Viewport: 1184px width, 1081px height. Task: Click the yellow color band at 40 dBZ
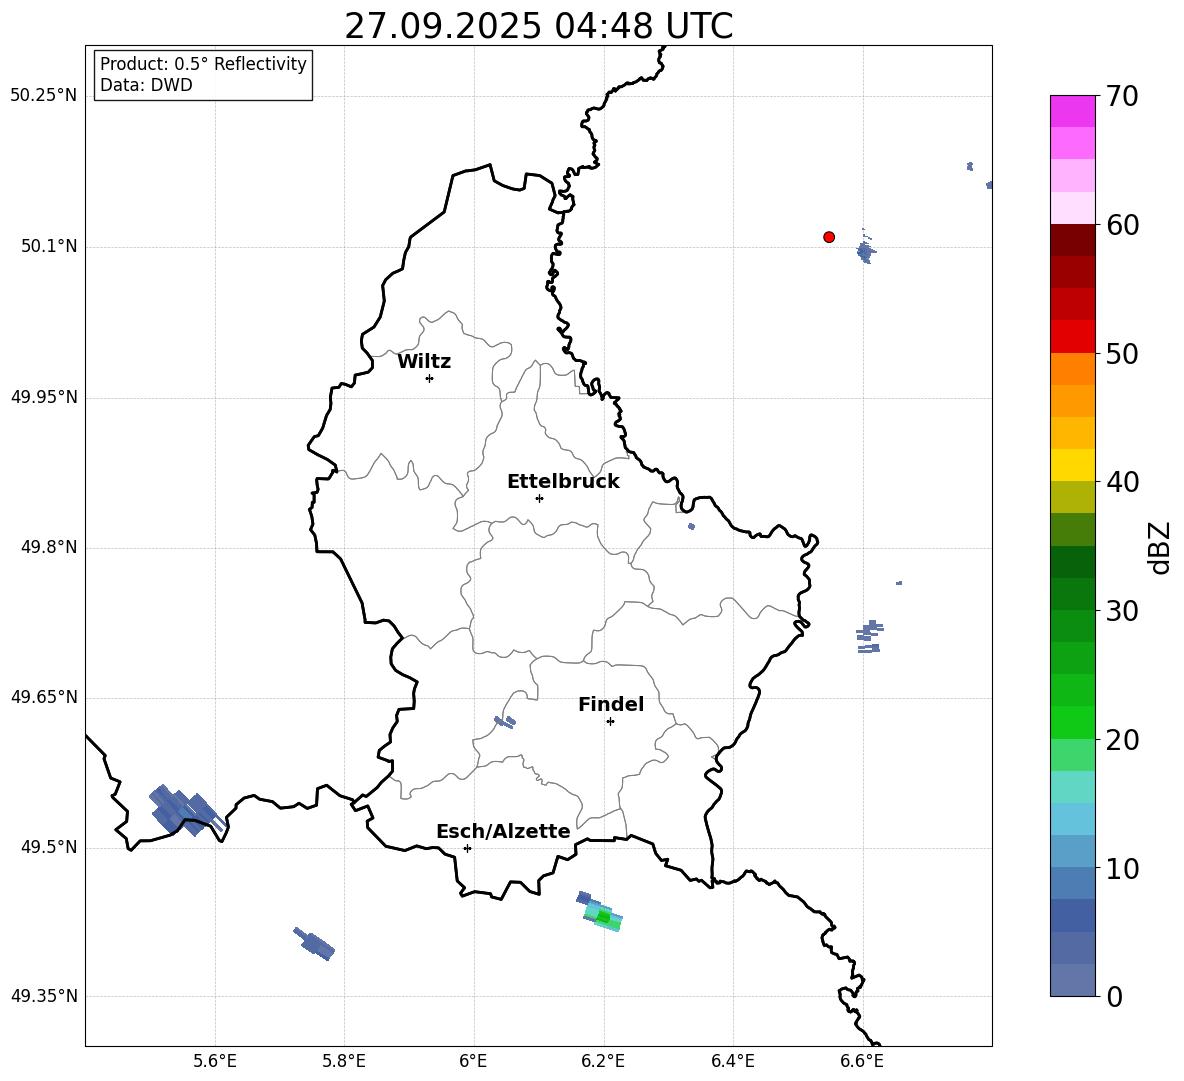tap(1072, 465)
